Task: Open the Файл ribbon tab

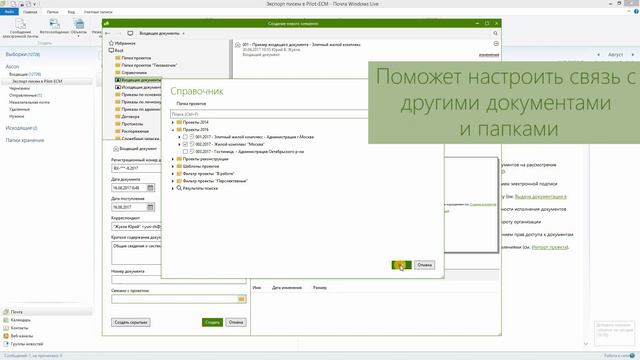Action: click(x=9, y=12)
